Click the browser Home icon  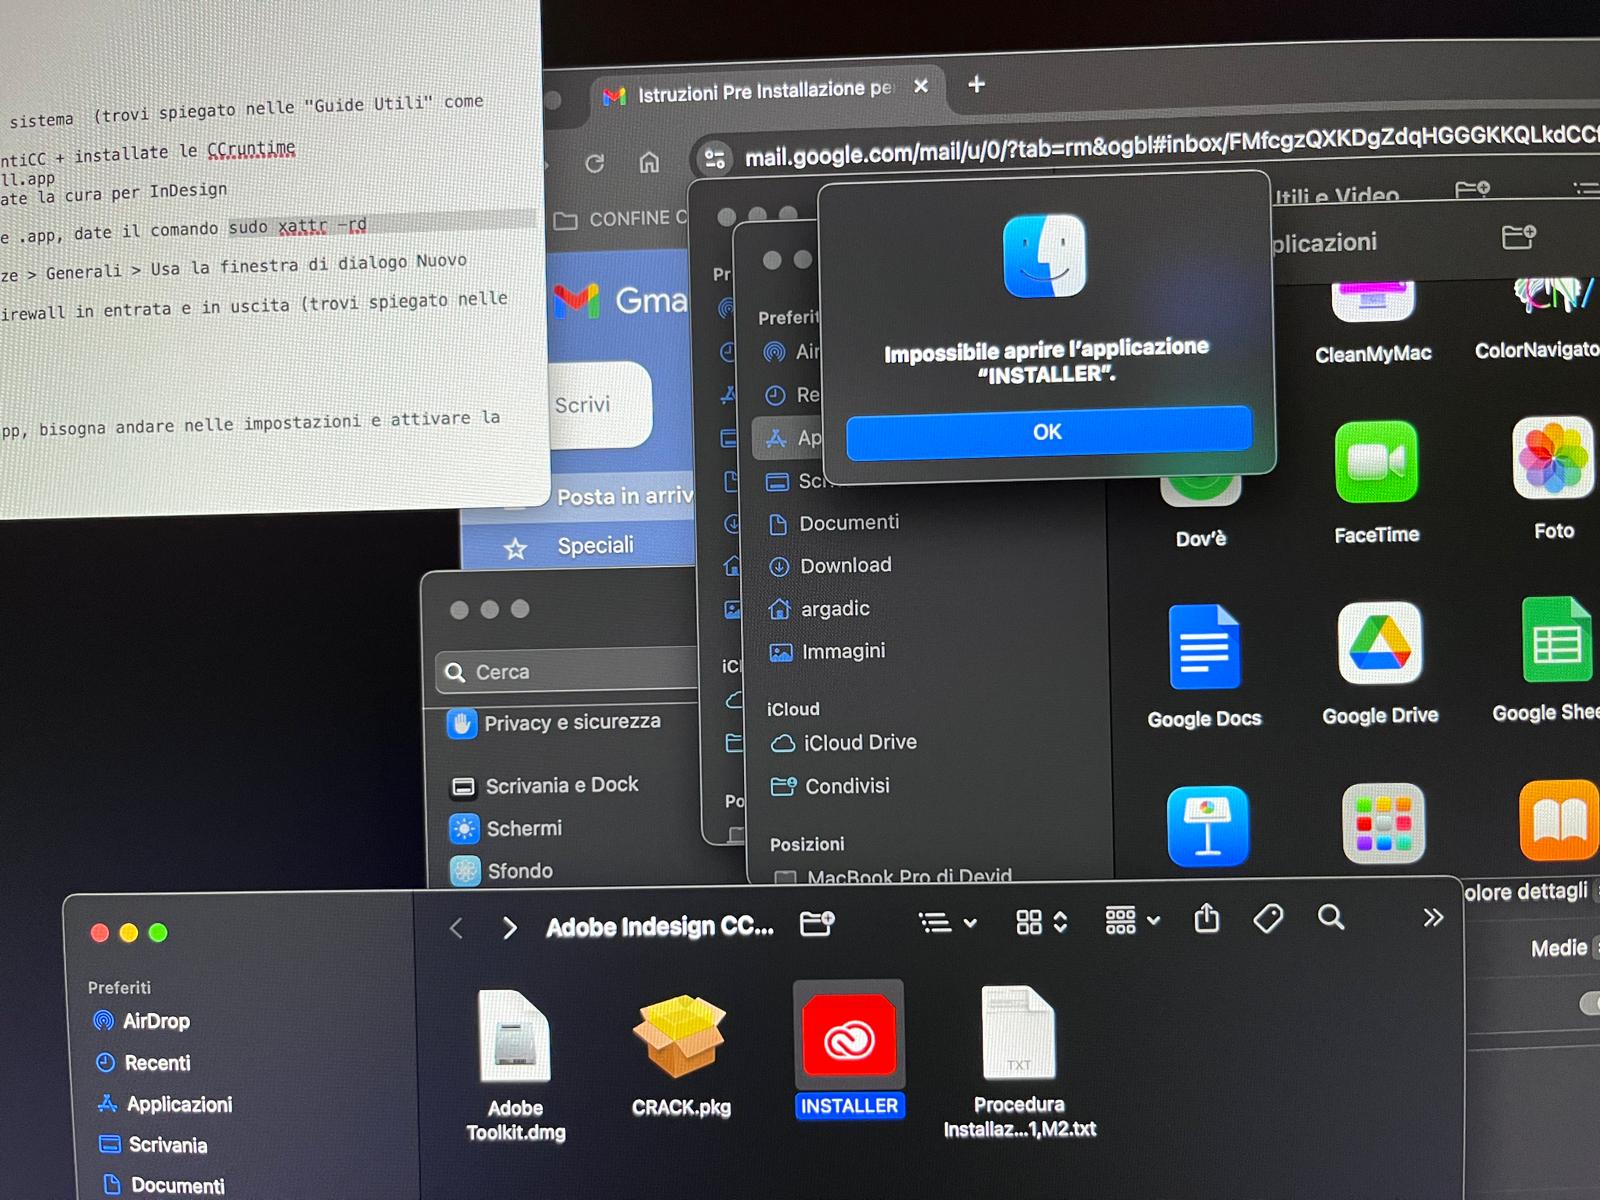click(649, 161)
